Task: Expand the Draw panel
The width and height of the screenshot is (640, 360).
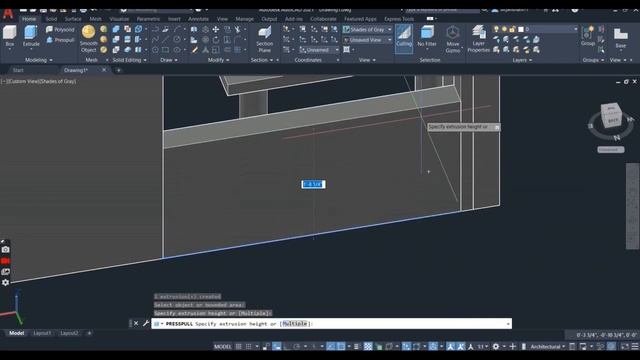Action: (169, 60)
